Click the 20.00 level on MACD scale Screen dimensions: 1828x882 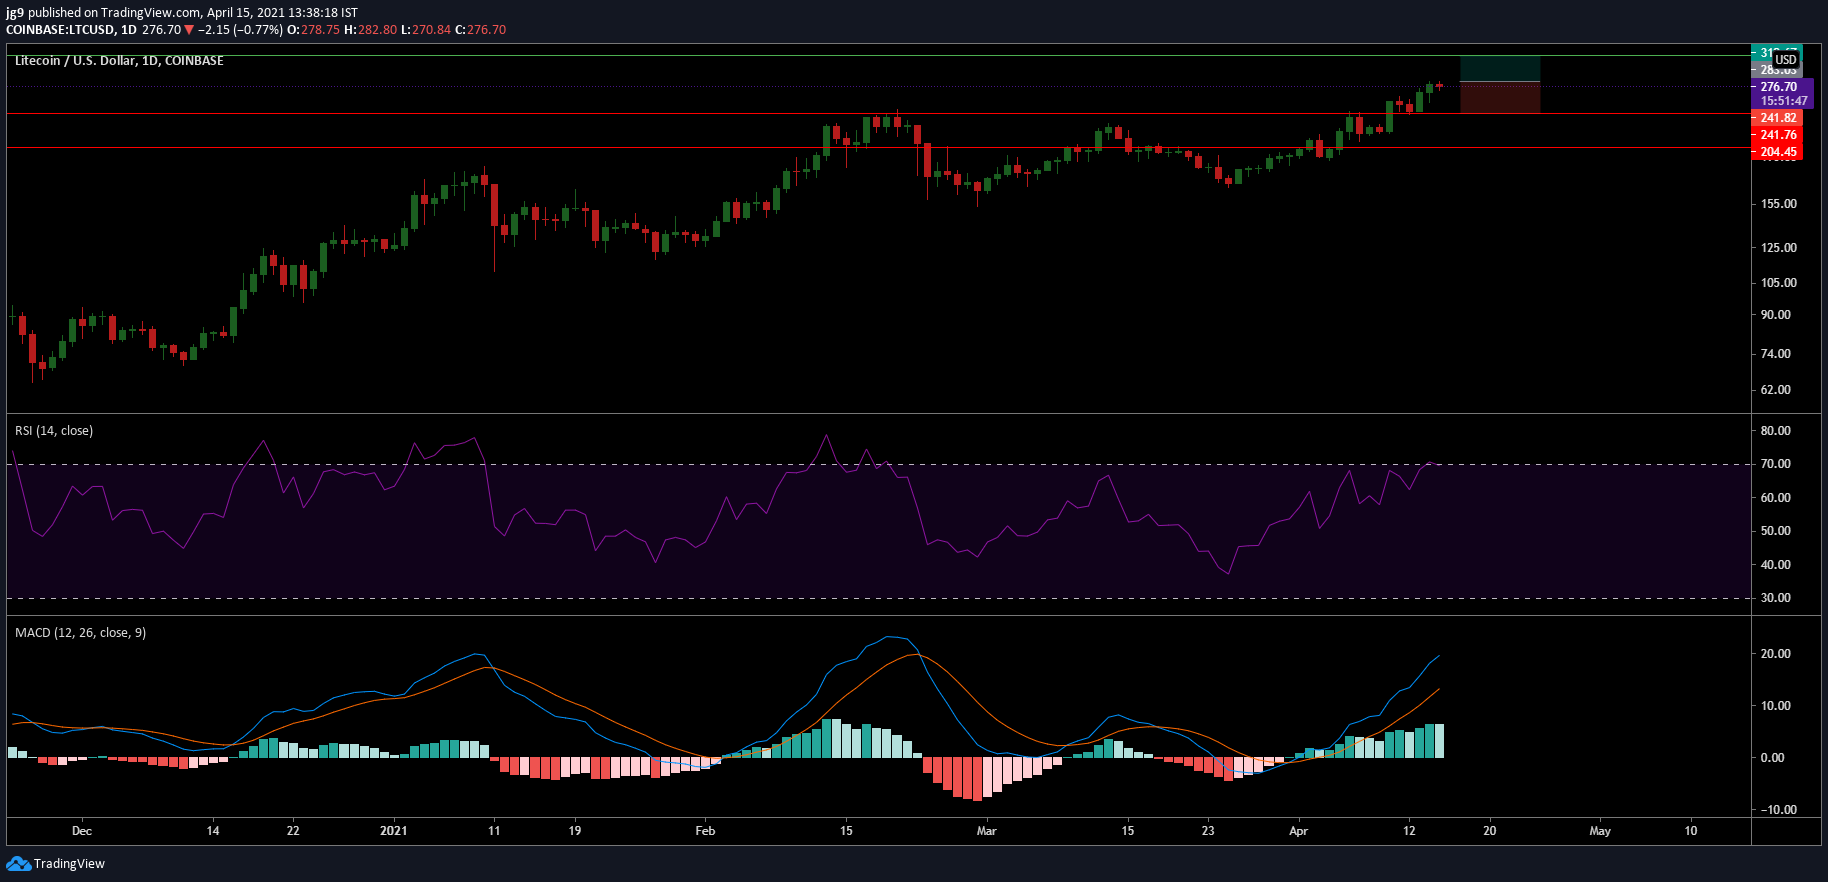click(1775, 654)
